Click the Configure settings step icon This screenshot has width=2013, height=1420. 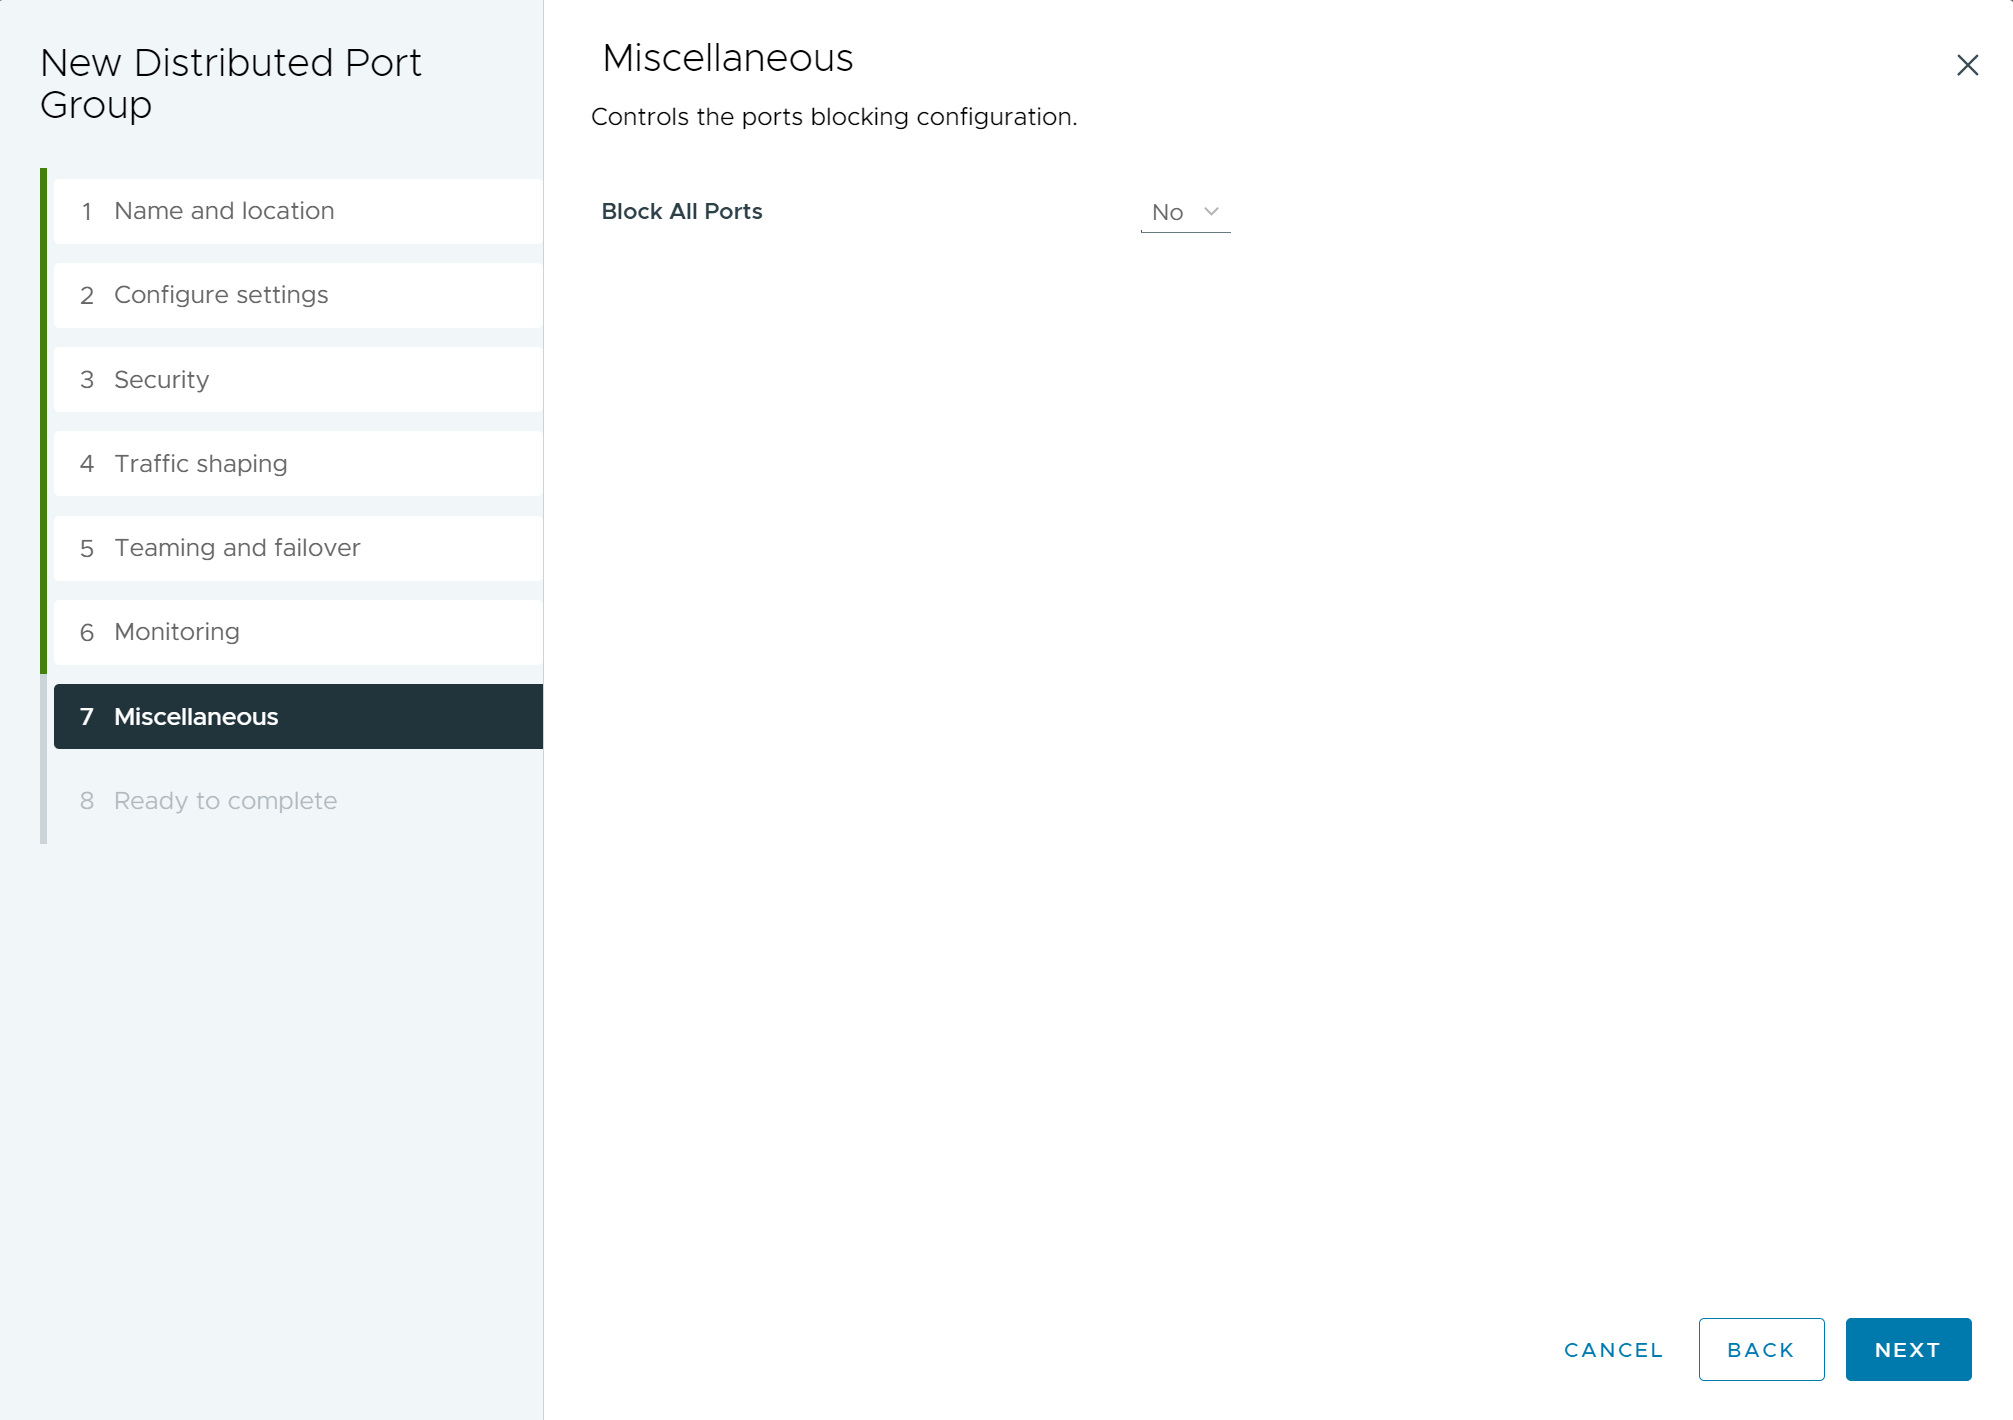(88, 294)
